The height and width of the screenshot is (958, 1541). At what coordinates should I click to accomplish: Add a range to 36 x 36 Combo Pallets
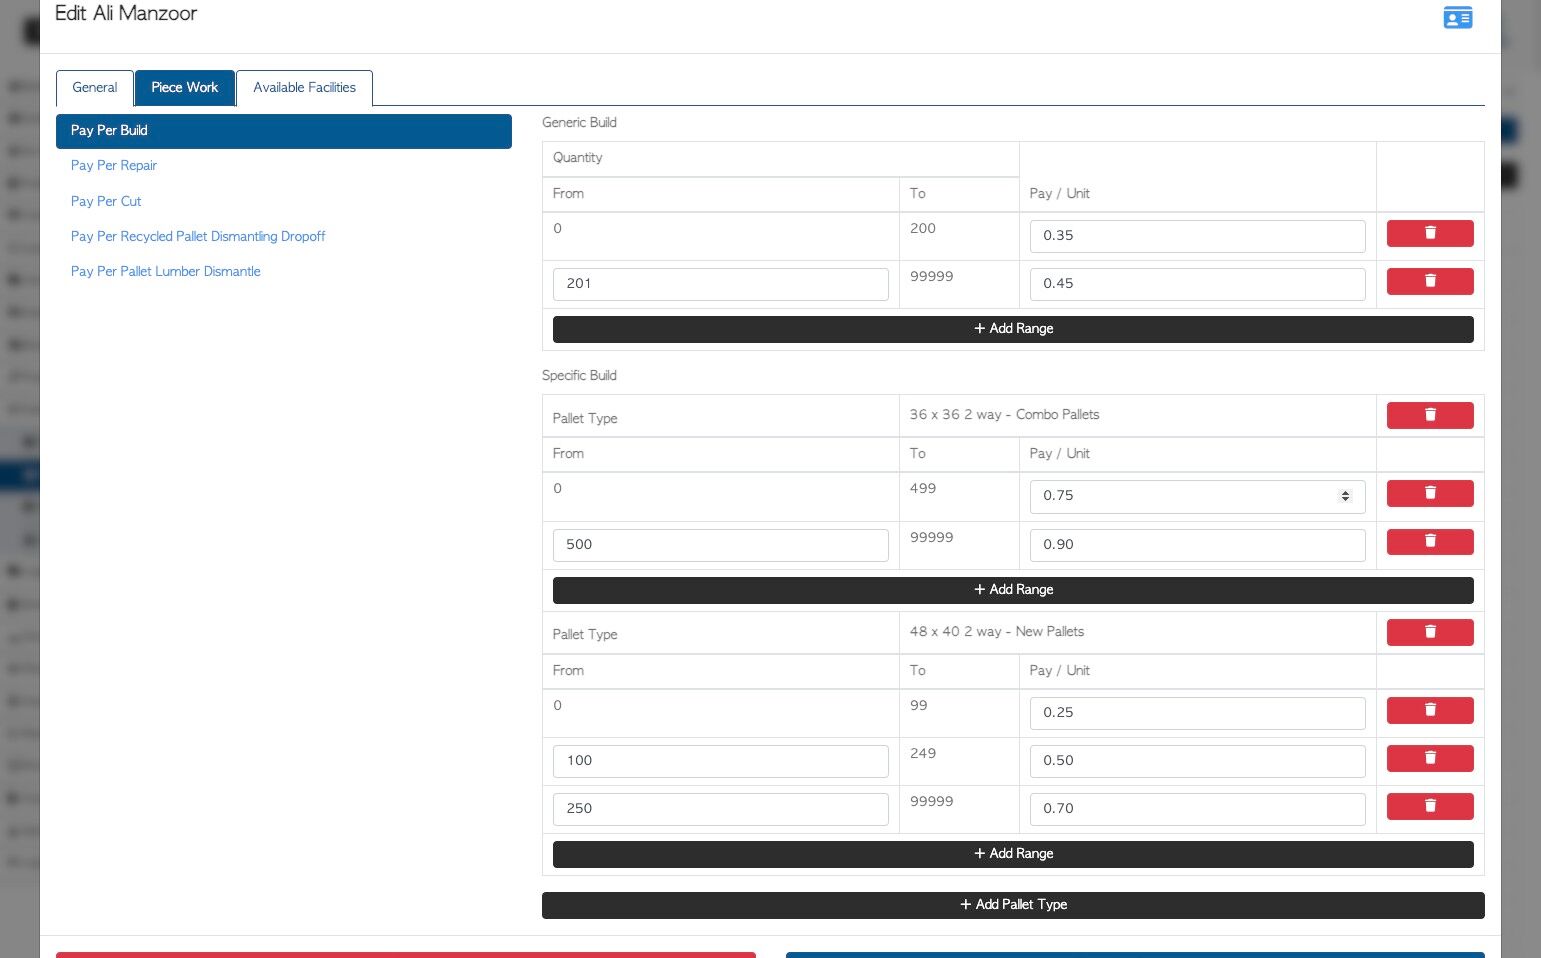(x=1013, y=590)
